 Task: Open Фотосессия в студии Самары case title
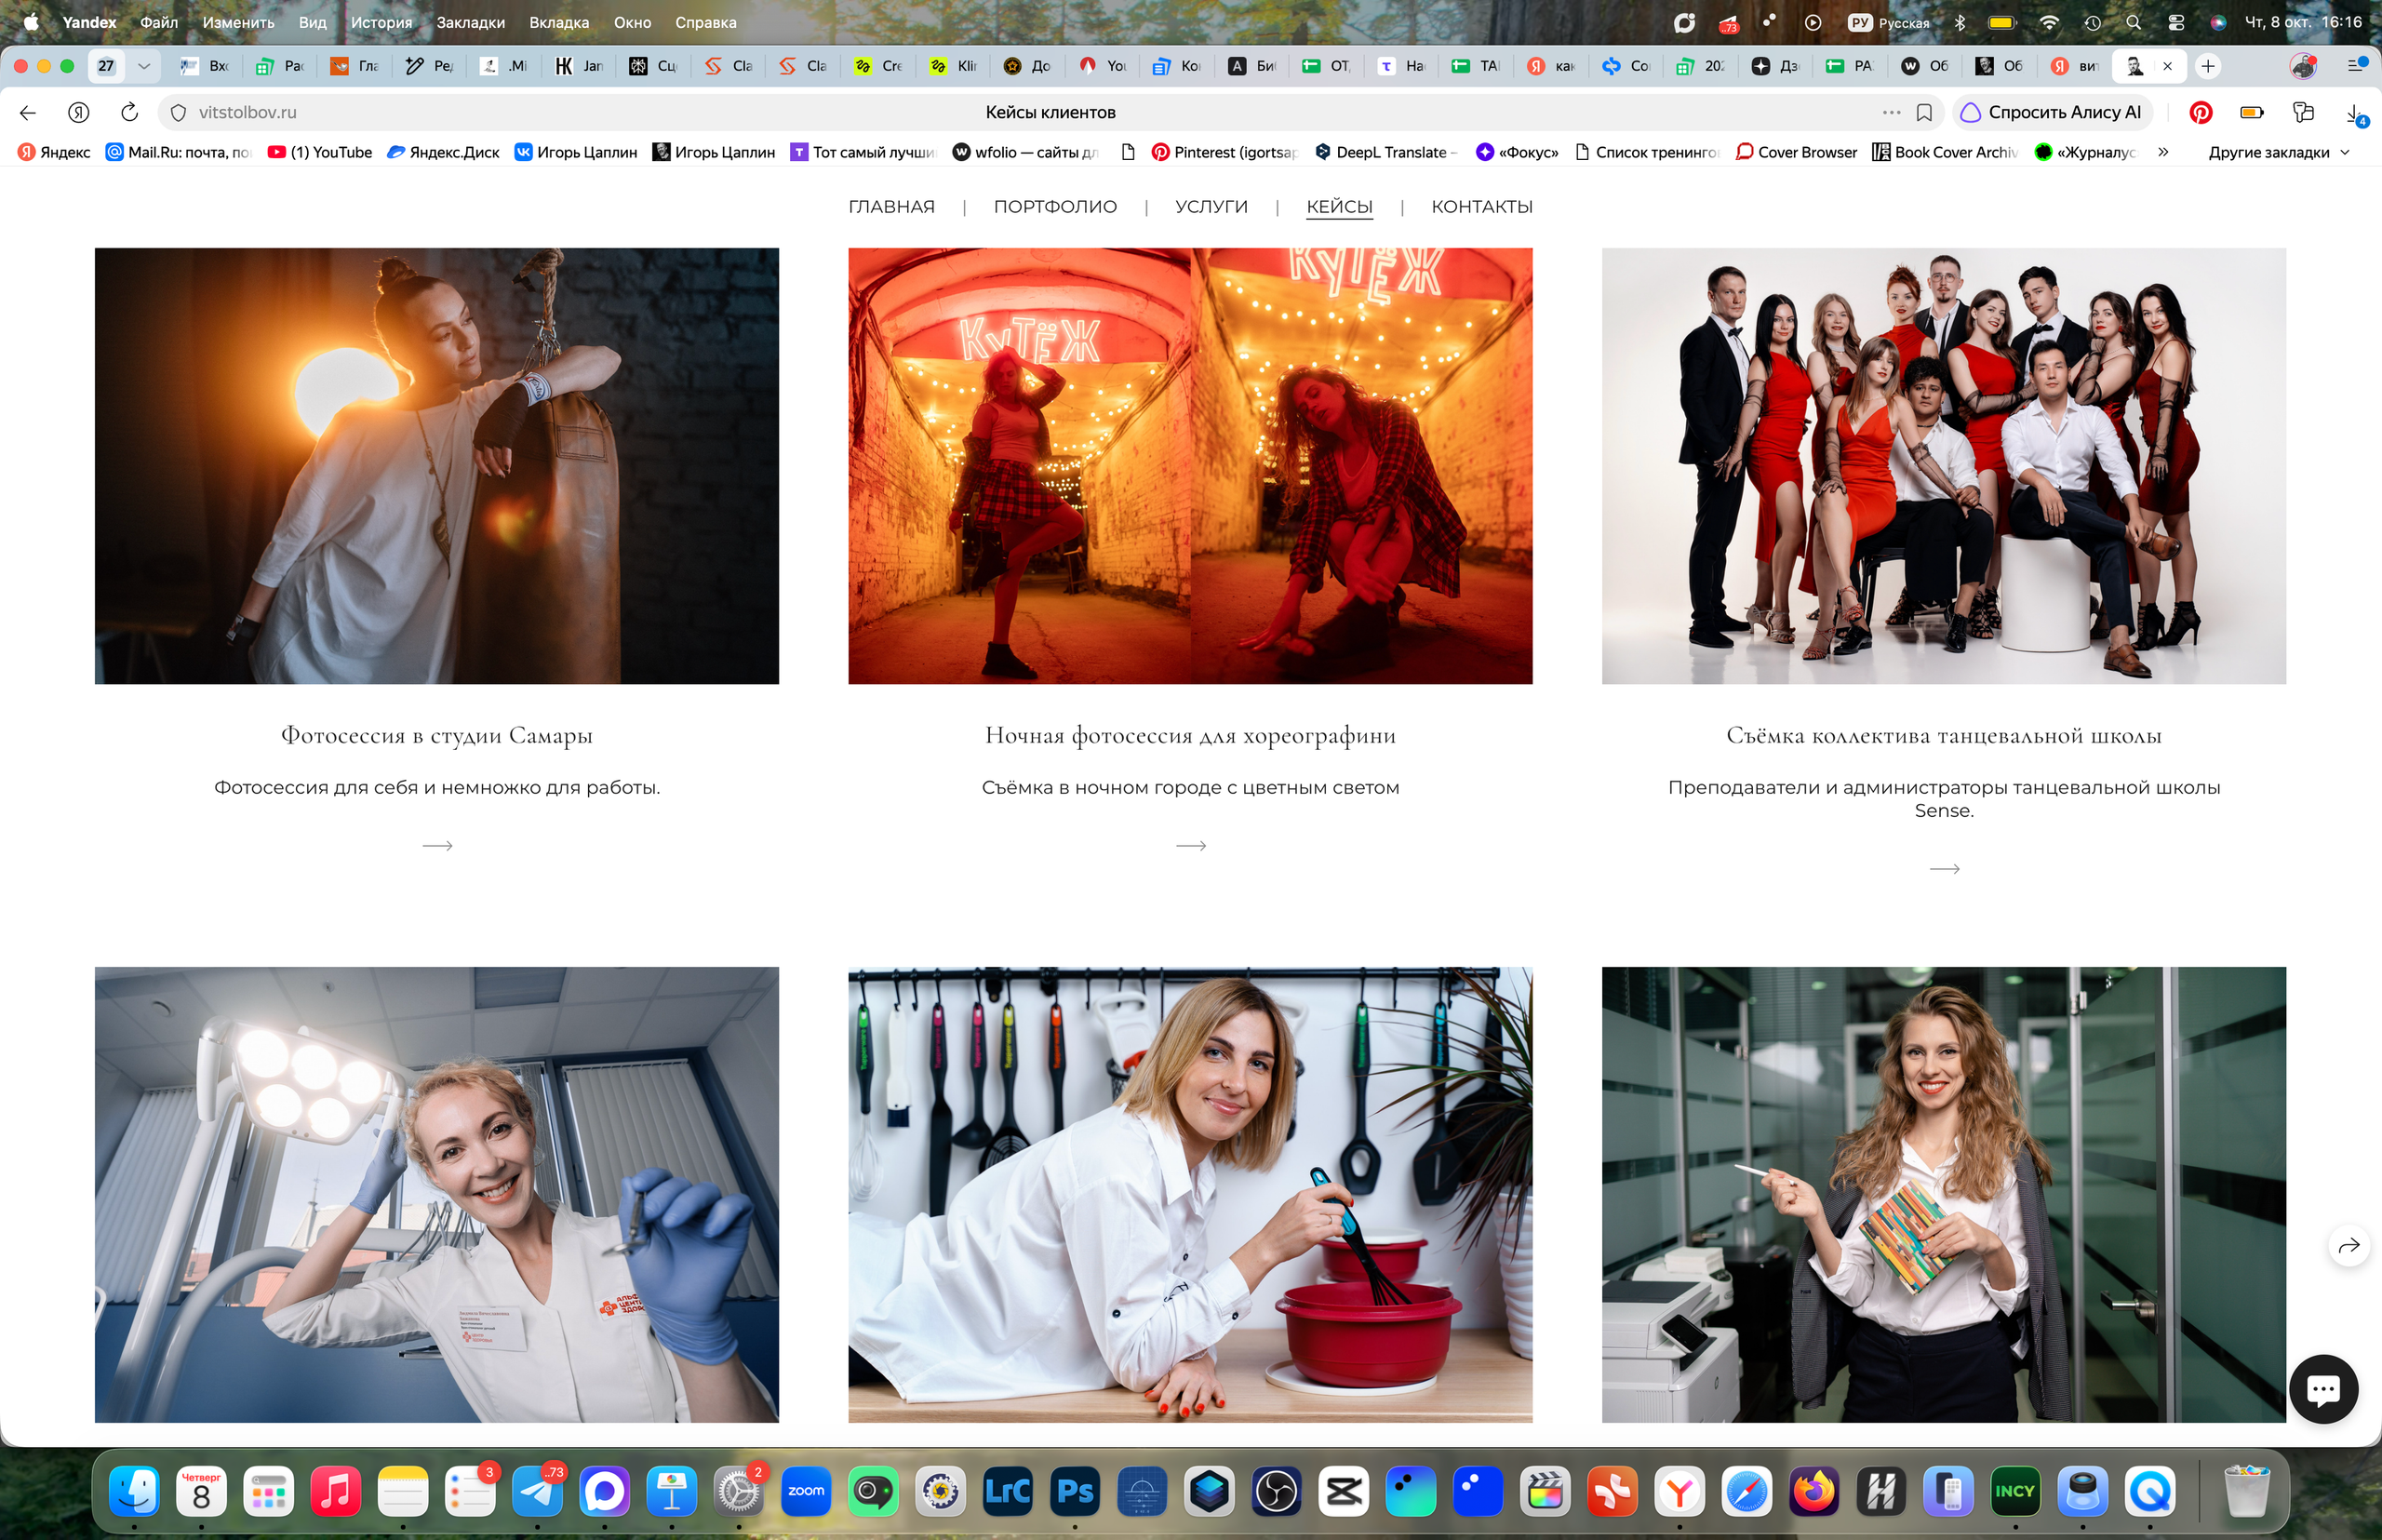click(x=437, y=735)
